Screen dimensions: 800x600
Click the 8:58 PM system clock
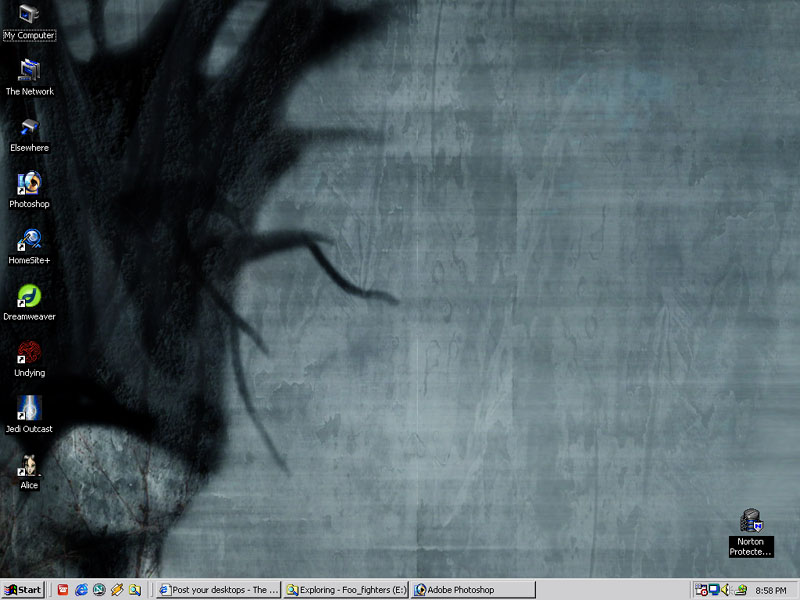click(x=771, y=590)
